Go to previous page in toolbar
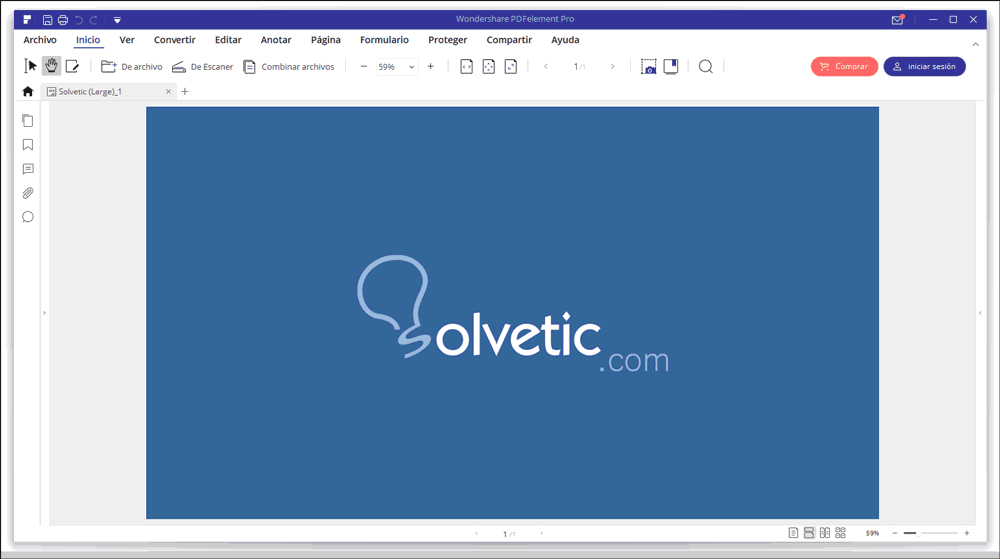The image size is (1000, 559). [x=546, y=66]
